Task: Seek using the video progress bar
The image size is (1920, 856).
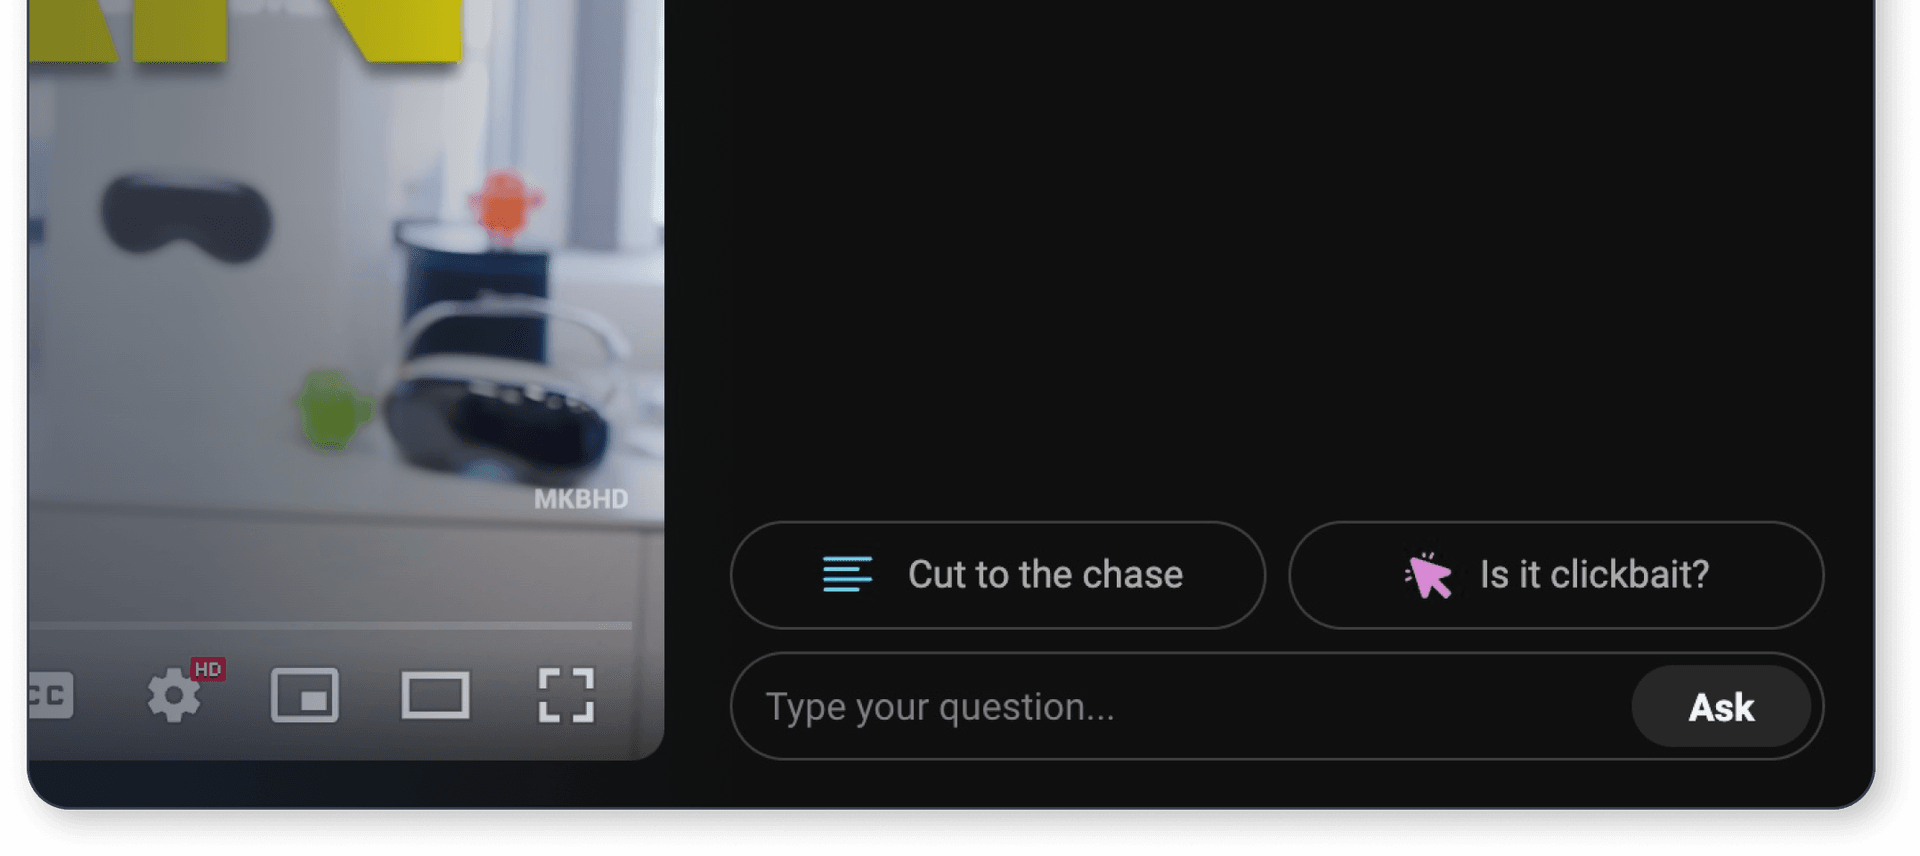Action: (x=330, y=626)
